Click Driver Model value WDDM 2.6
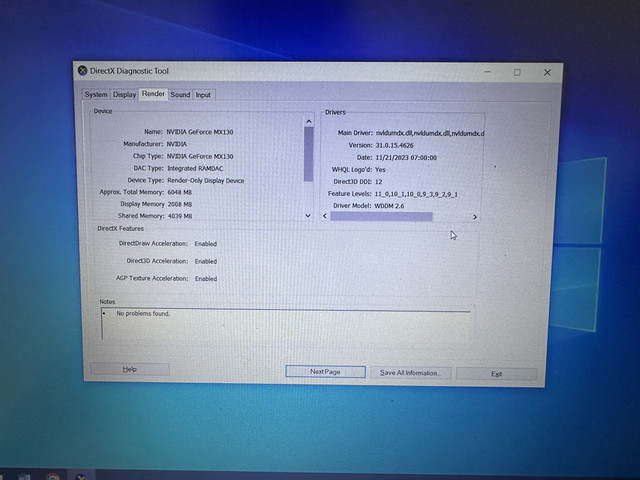This screenshot has width=640, height=480. coord(389,206)
